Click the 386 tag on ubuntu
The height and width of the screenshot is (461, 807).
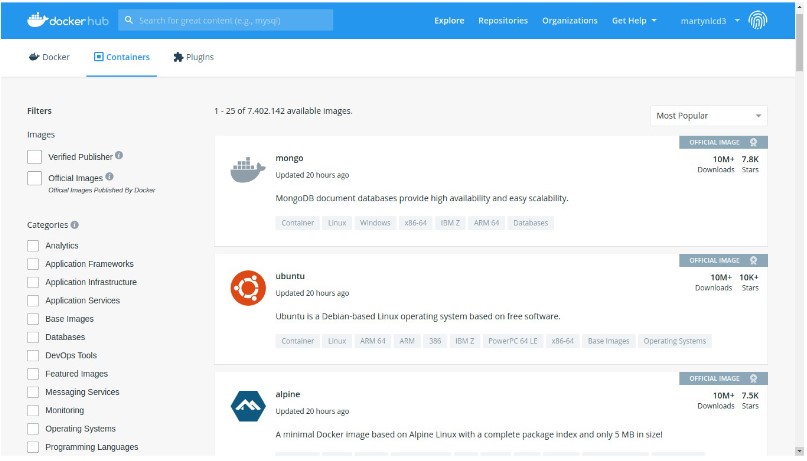(435, 341)
